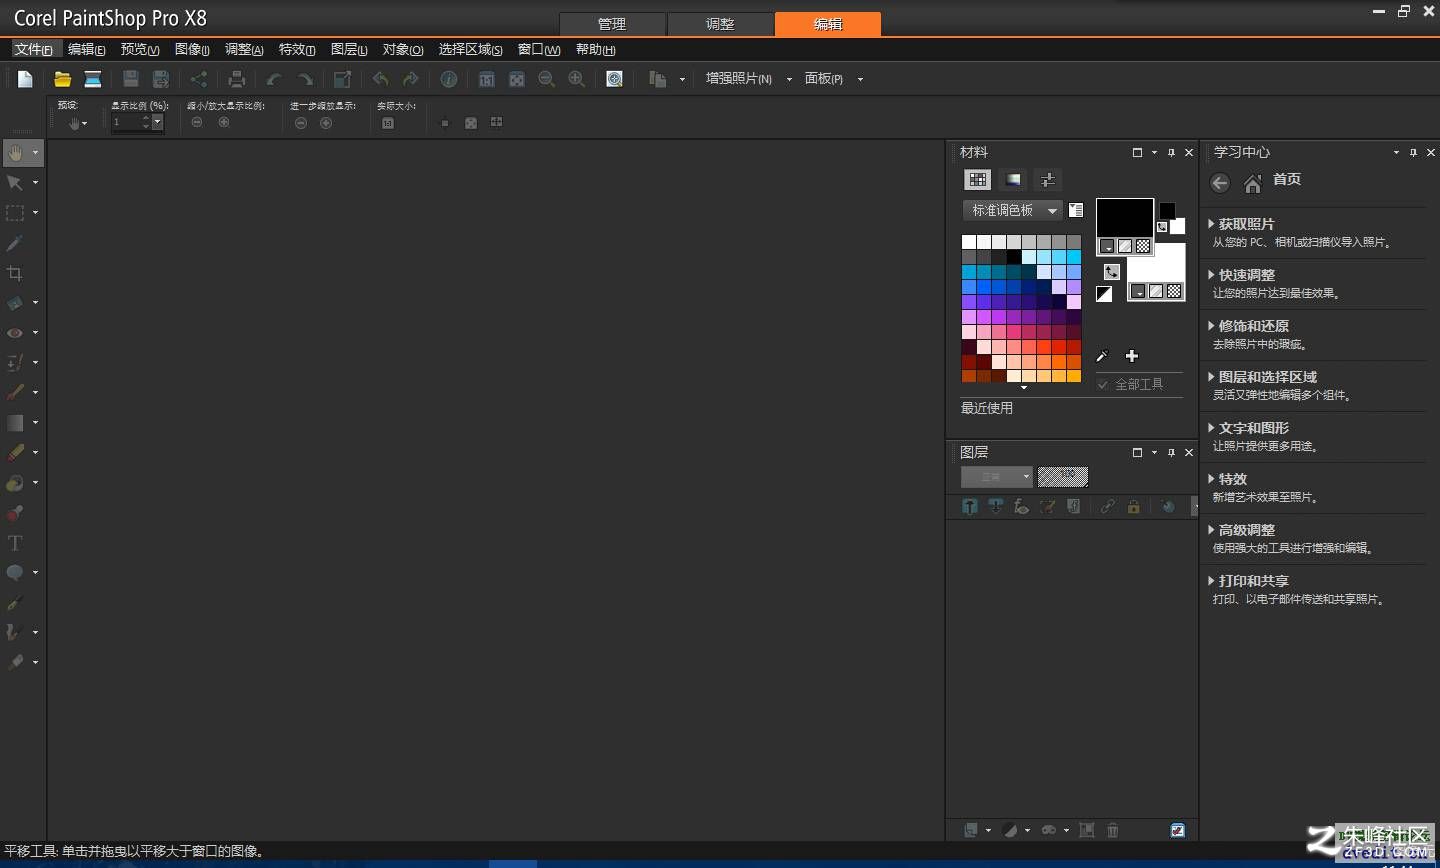Open a file with folder icon
Viewport: 1440px width, 868px height.
[62, 79]
